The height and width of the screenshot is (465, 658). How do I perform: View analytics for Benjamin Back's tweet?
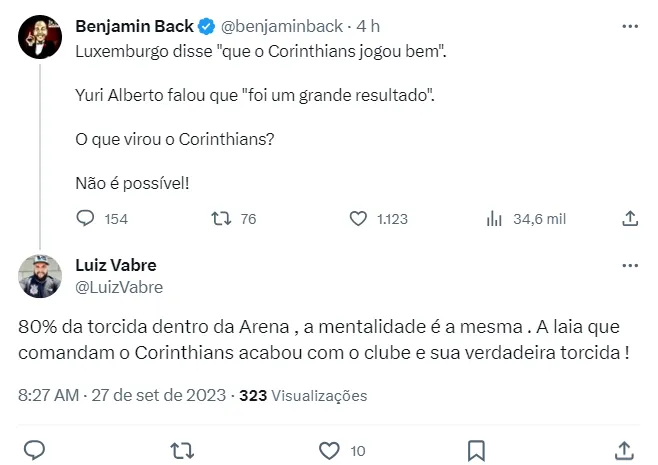[x=493, y=218]
